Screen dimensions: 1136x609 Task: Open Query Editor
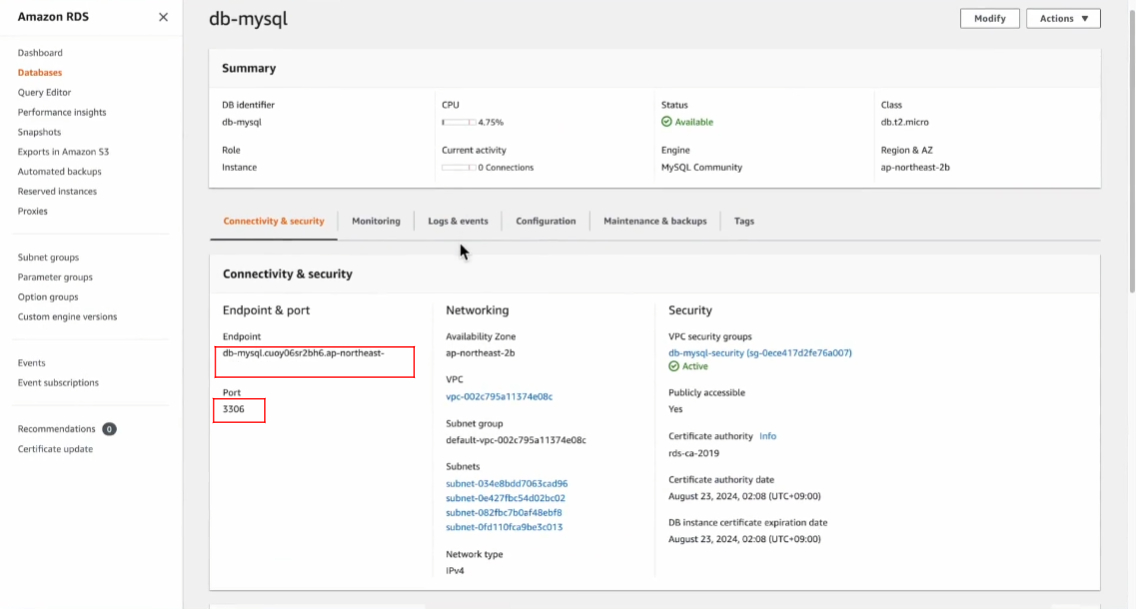(x=44, y=93)
